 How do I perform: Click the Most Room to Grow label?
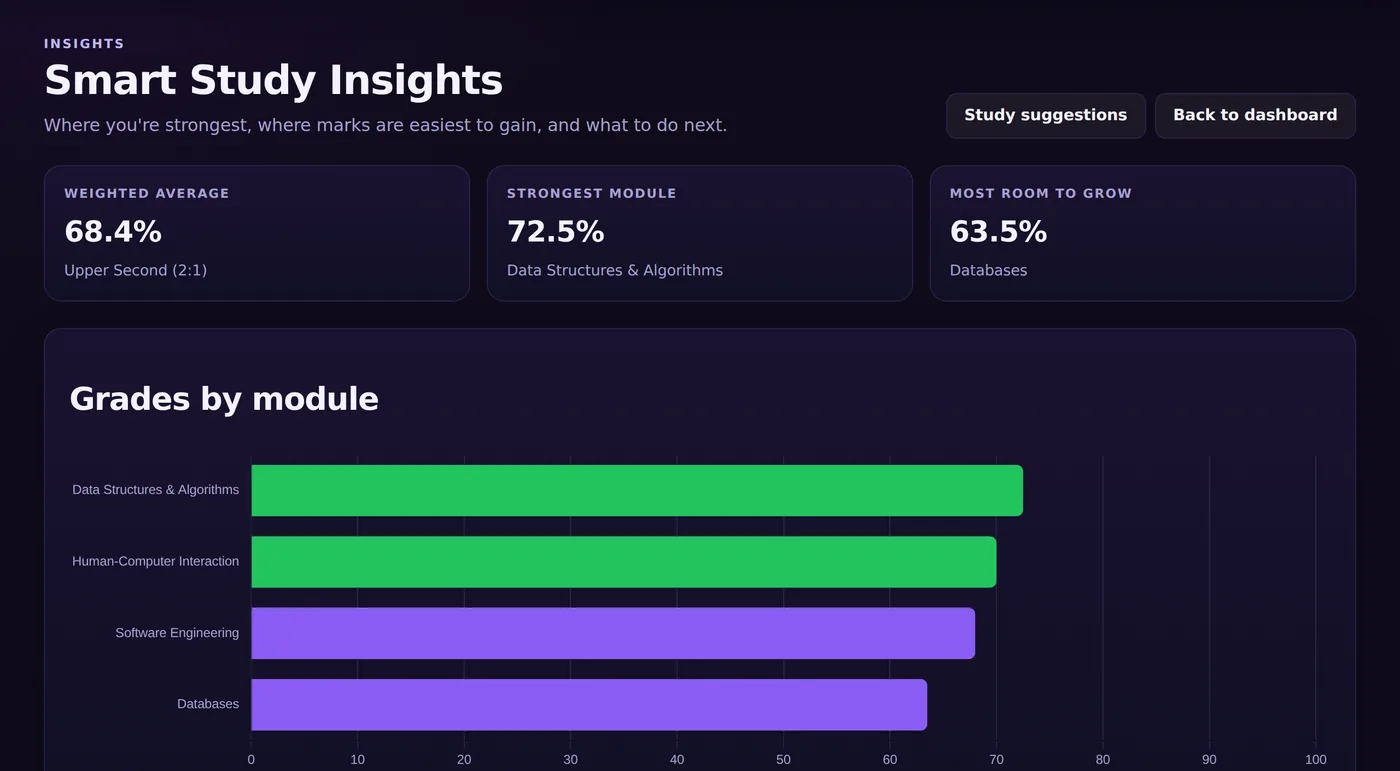pyautogui.click(x=1041, y=193)
